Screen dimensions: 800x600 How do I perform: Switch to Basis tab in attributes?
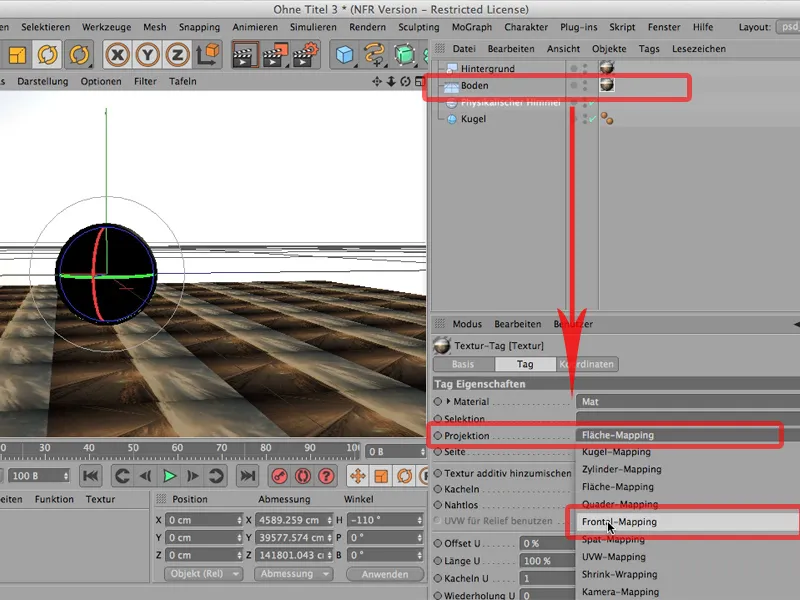tap(463, 364)
